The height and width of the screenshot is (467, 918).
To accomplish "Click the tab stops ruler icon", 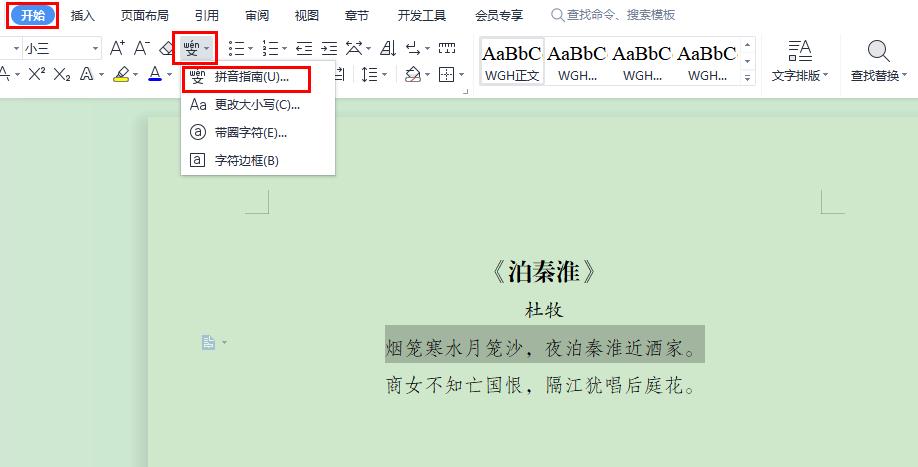I will (447, 48).
